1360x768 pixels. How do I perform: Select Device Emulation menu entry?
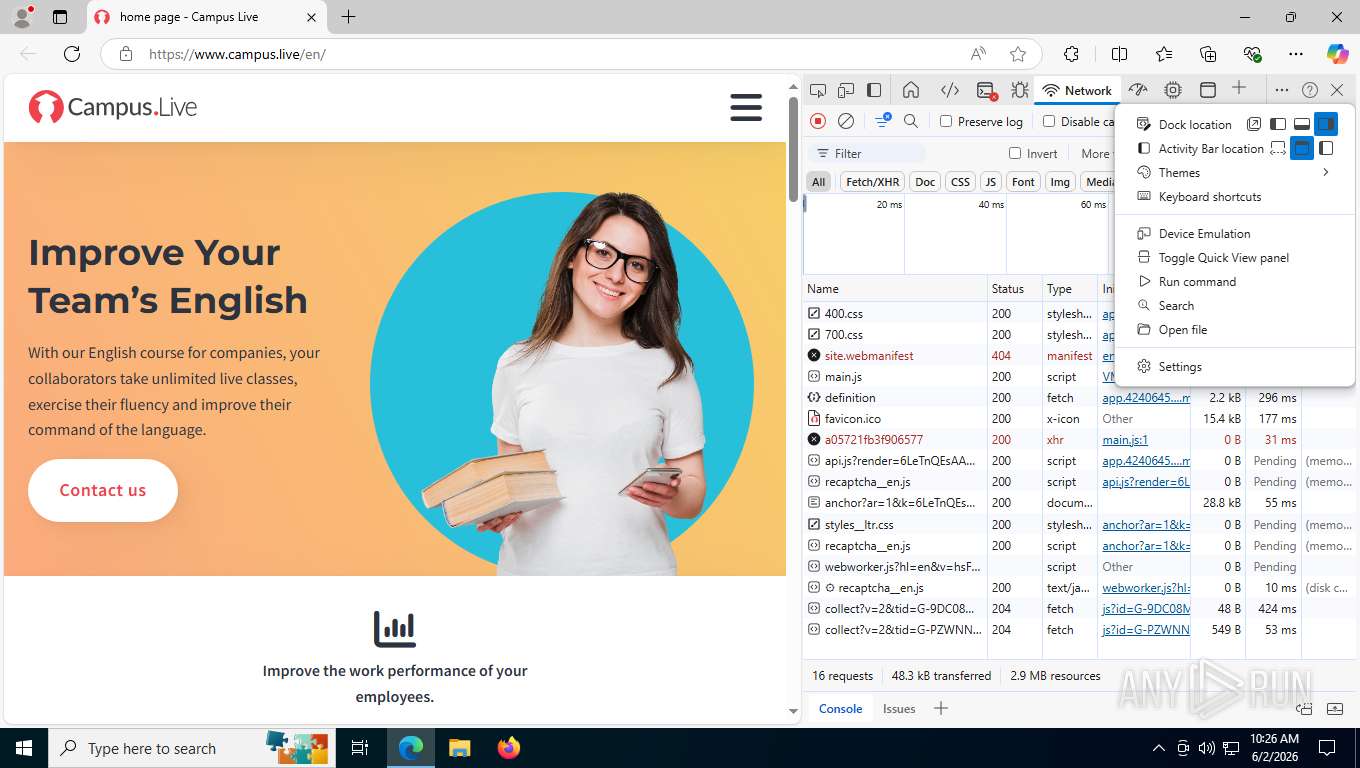1235,233
